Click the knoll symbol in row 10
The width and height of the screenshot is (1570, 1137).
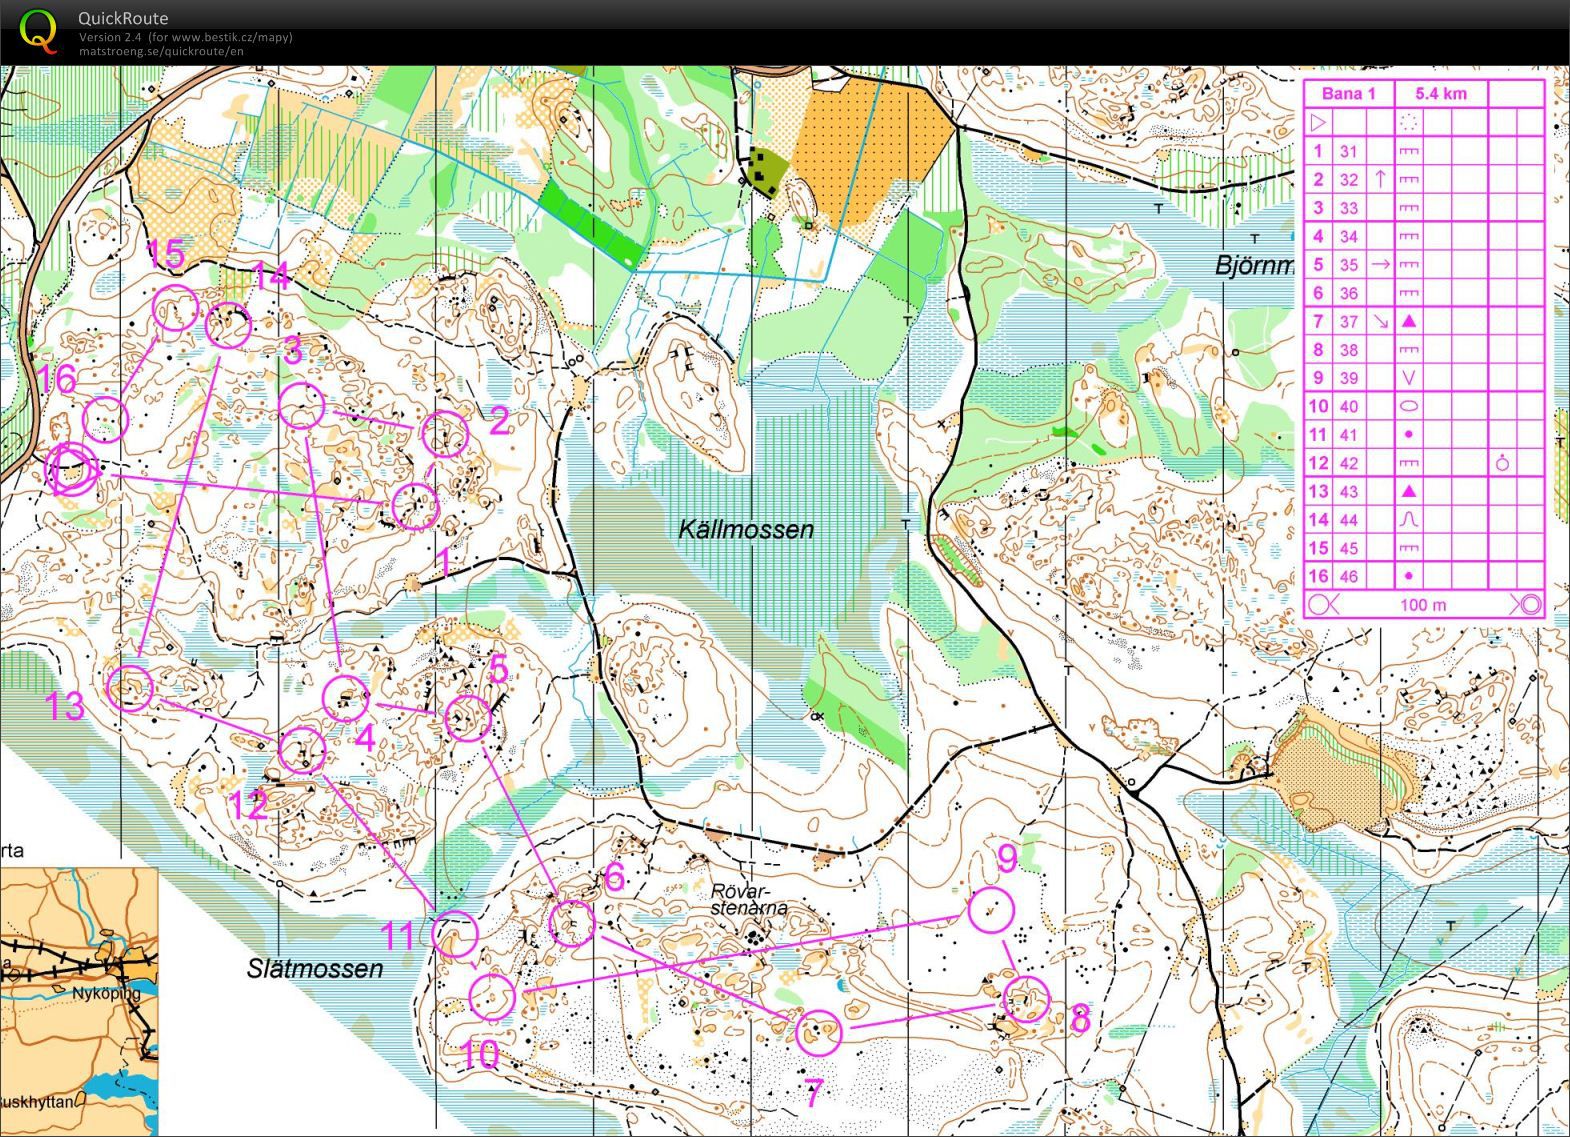[1408, 406]
